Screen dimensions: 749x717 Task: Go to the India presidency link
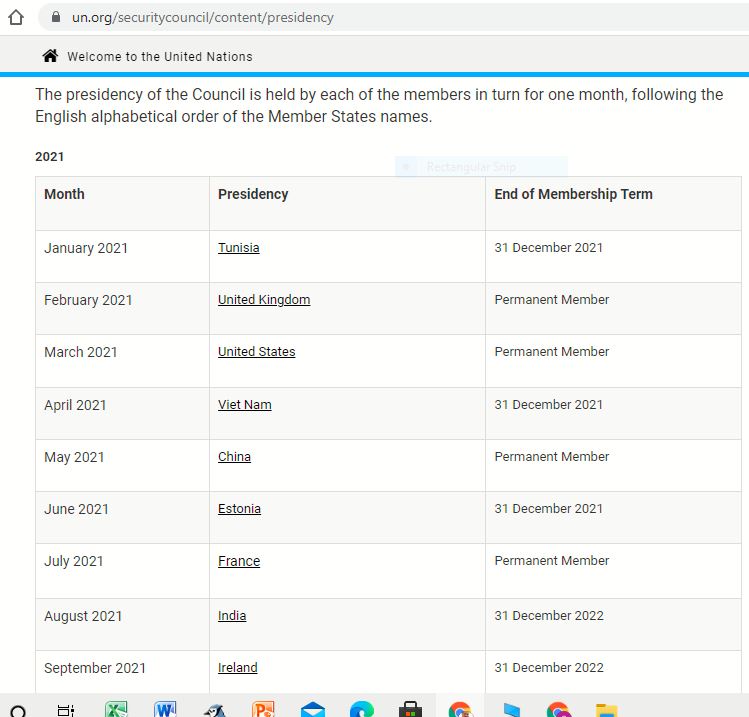pos(232,616)
